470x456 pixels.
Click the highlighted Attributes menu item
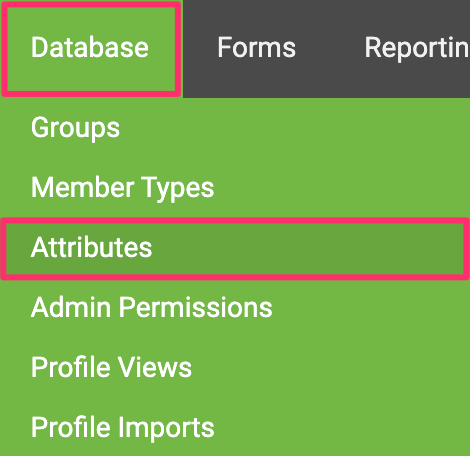pos(235,248)
